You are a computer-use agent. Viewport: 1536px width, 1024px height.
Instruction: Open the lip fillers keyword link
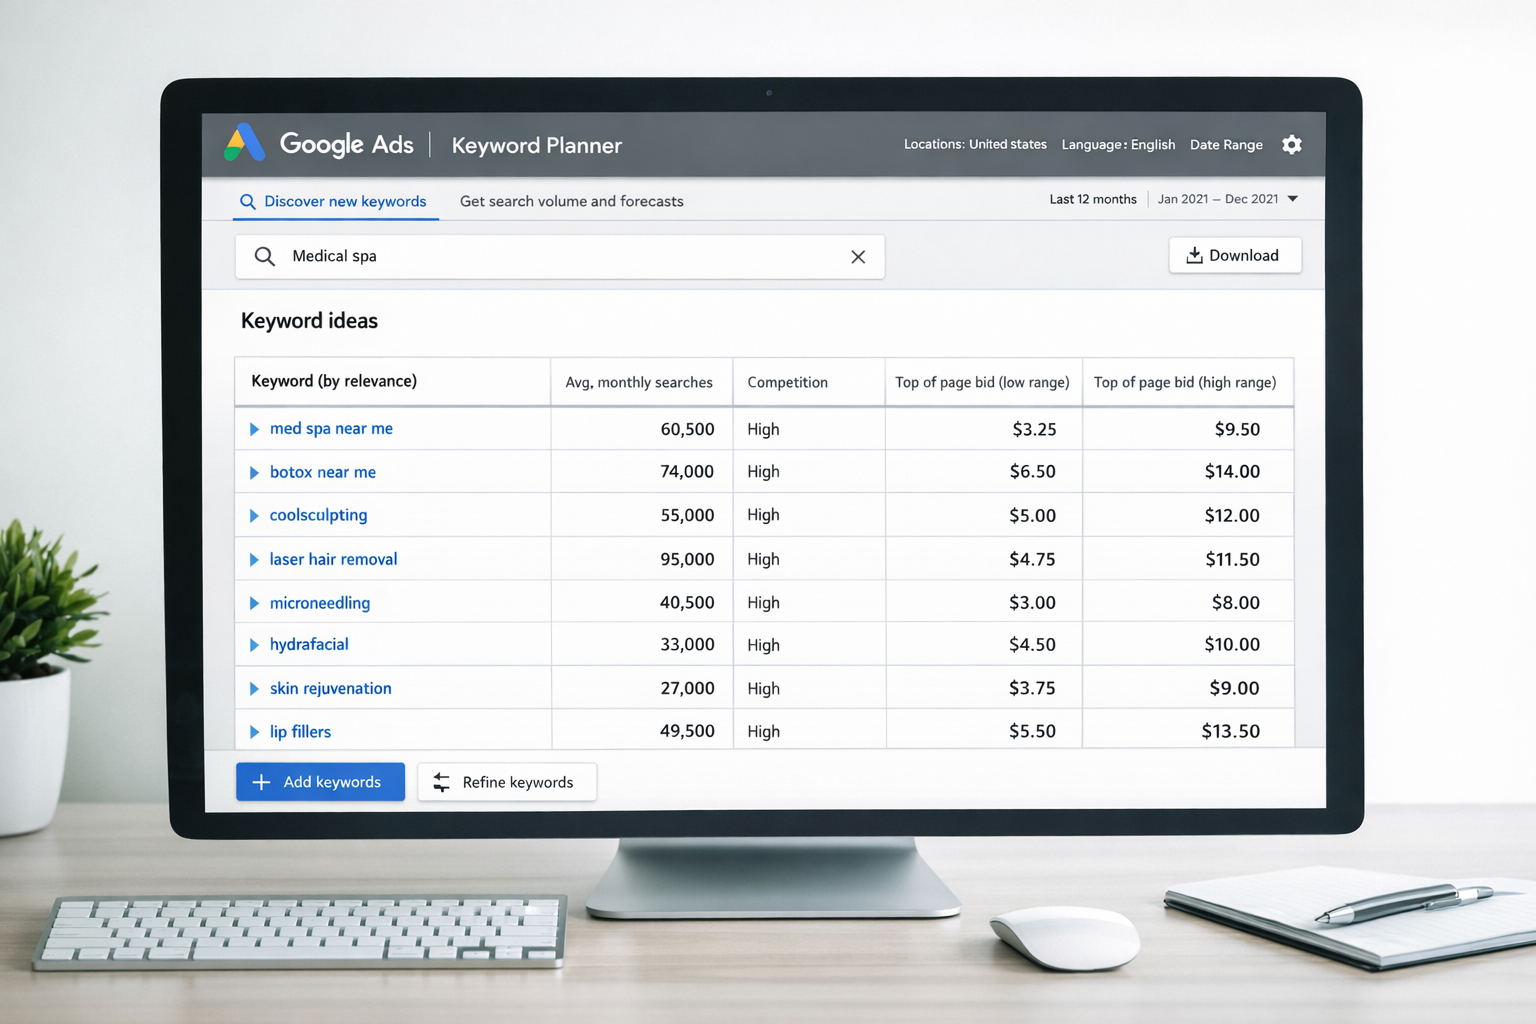pos(301,731)
